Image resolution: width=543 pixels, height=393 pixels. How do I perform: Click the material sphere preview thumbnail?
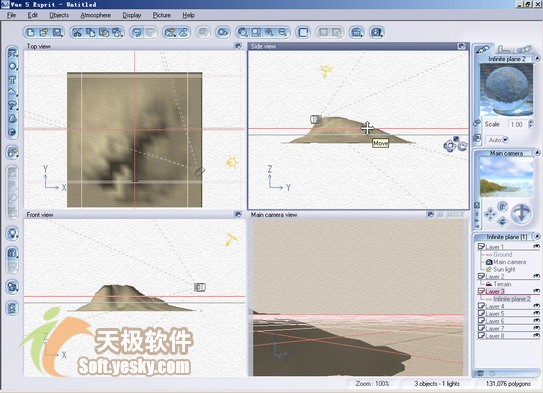[506, 89]
